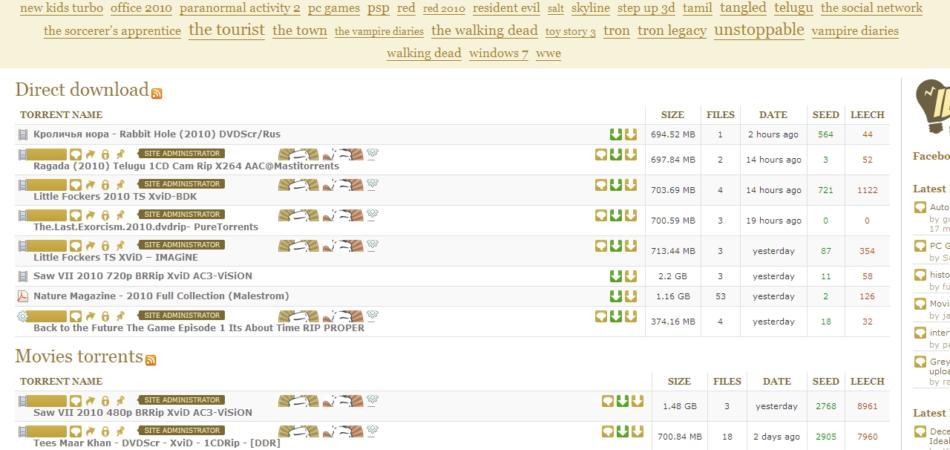
Task: Click the lock icon above Saw VII 480p title
Action: 105,400
